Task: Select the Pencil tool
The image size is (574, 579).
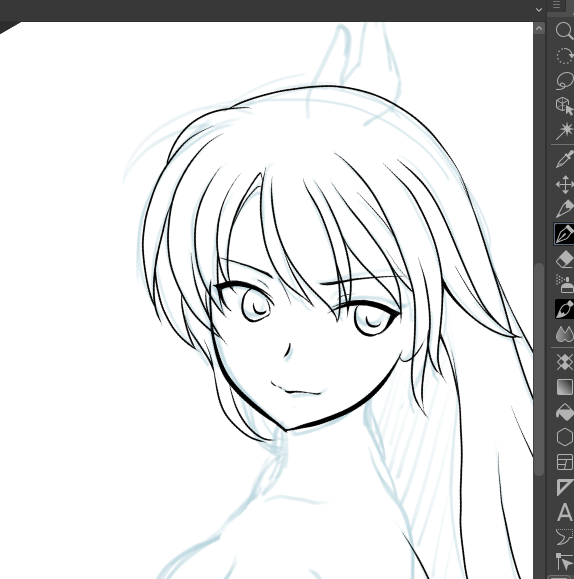Action: tap(565, 209)
